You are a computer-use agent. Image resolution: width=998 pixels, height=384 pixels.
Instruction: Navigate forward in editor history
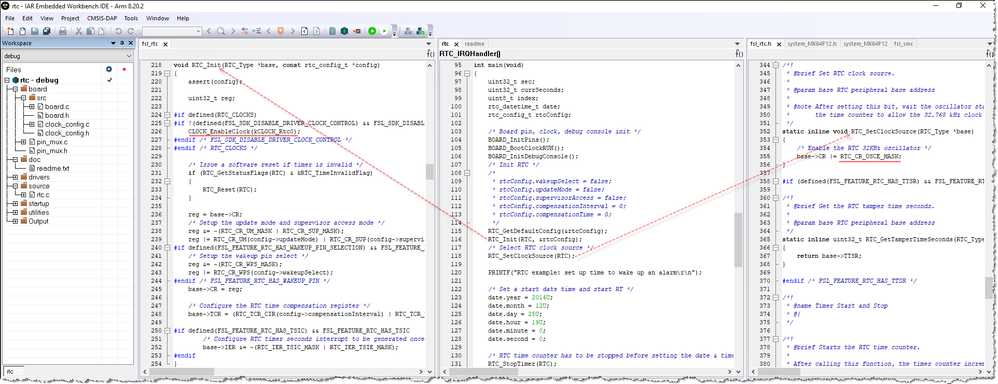[x=316, y=31]
